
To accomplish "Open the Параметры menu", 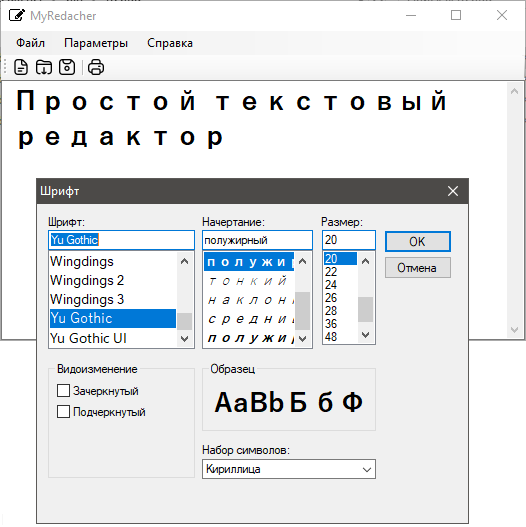I will pyautogui.click(x=96, y=43).
